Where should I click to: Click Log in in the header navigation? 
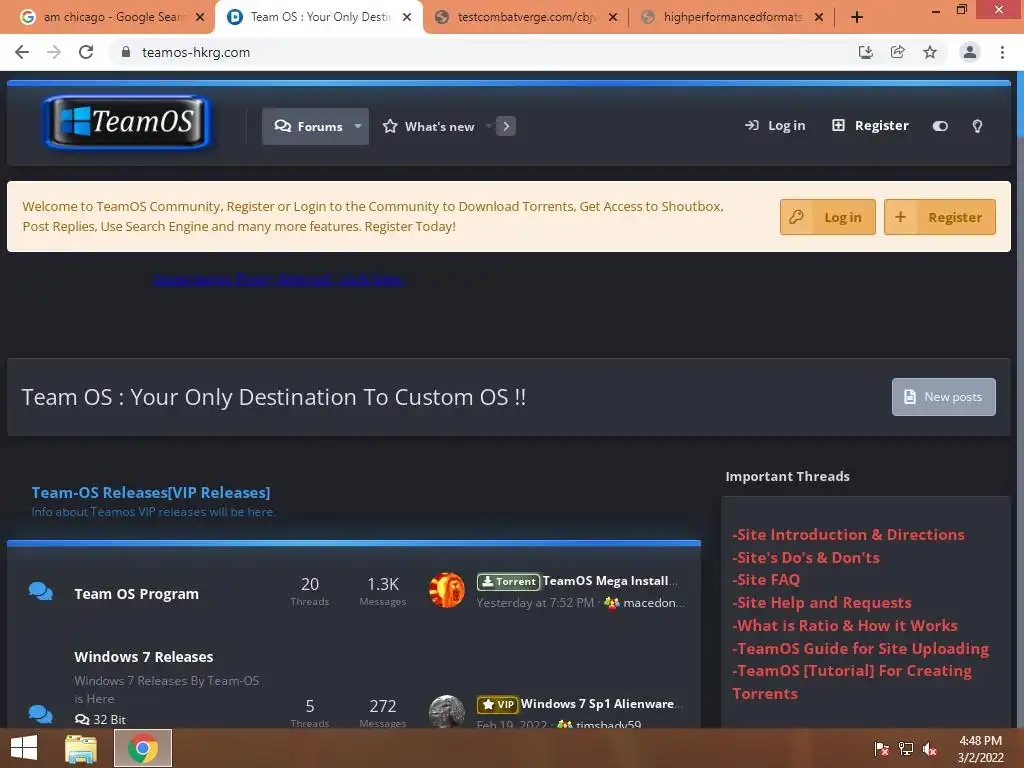pyautogui.click(x=775, y=125)
